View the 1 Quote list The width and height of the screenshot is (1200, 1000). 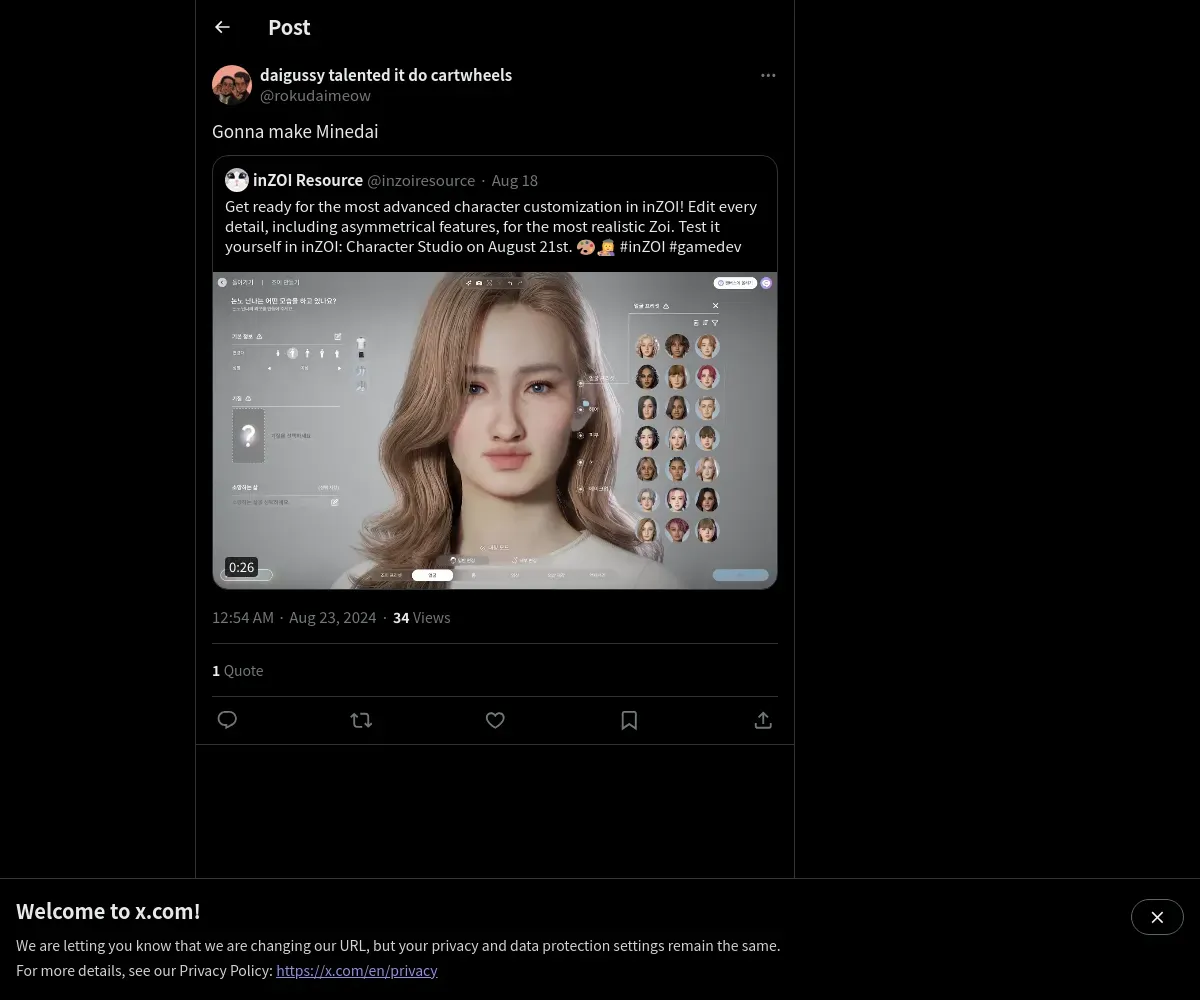coord(238,671)
